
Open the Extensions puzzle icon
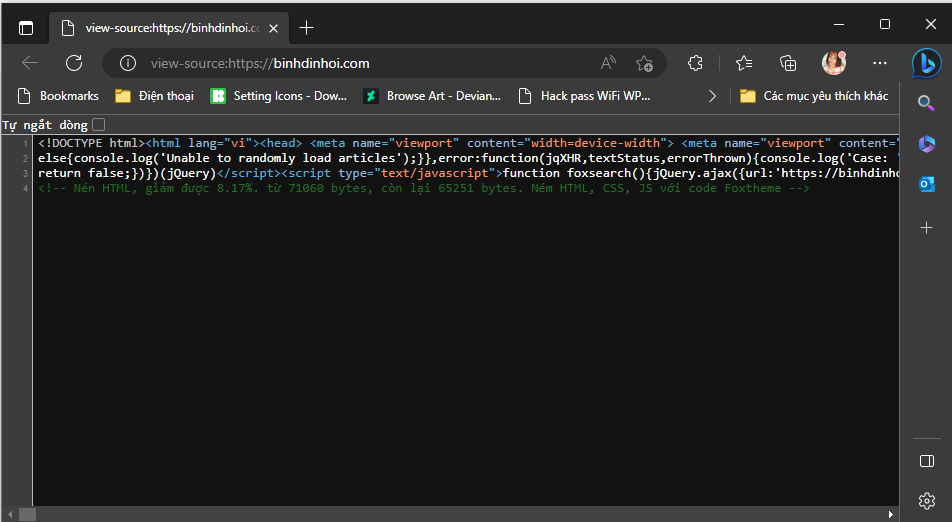pos(695,63)
